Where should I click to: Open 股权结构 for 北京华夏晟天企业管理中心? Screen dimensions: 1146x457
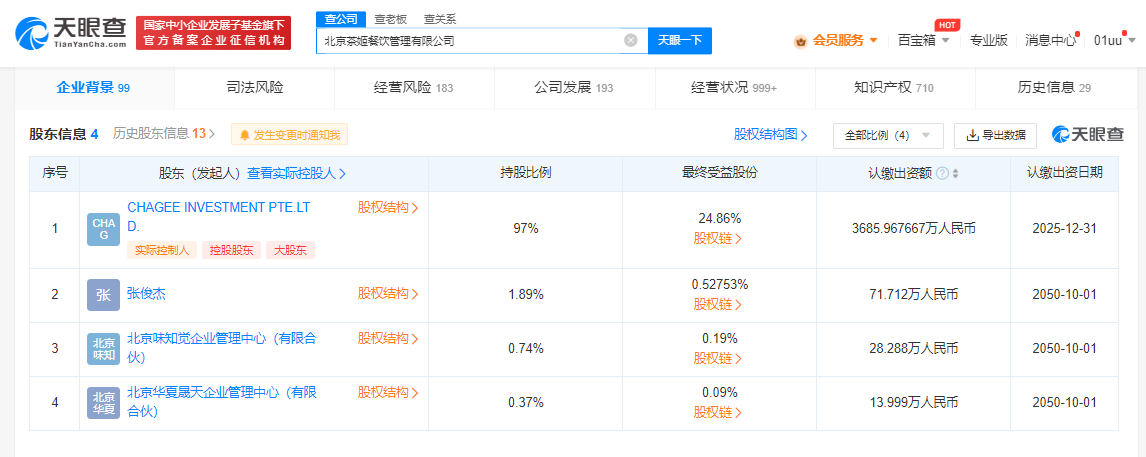coord(388,392)
